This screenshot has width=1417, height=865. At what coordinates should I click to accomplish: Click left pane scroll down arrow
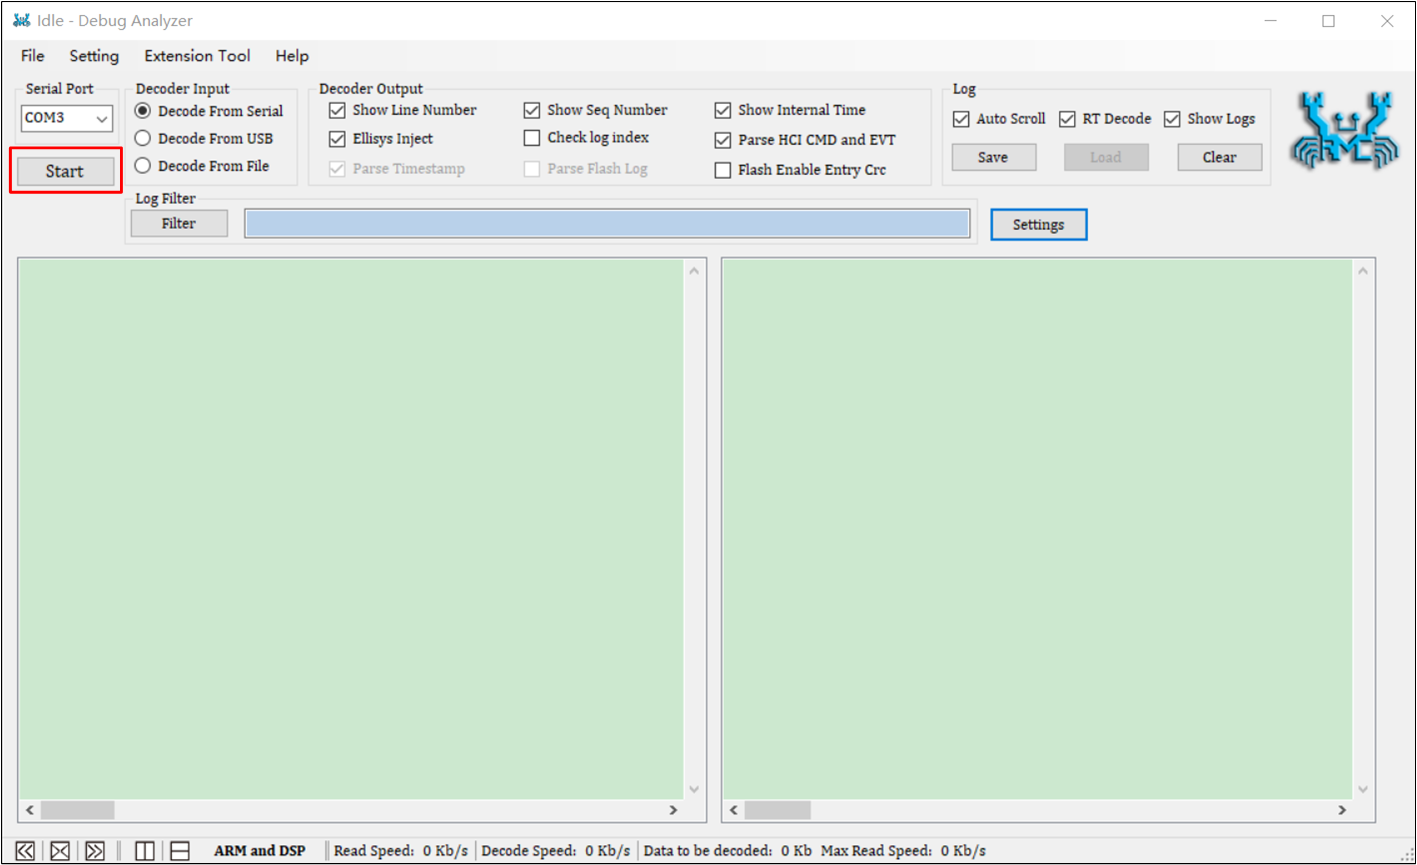(694, 789)
